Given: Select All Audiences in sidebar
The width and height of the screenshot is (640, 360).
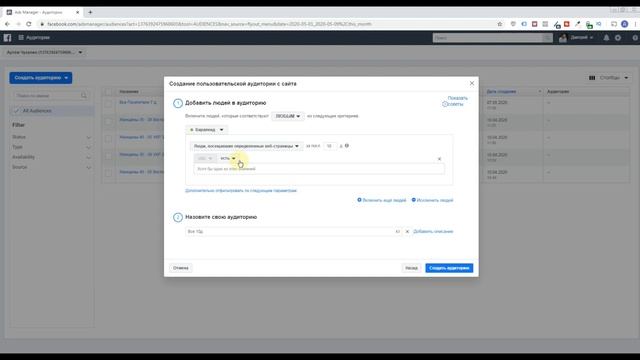Looking at the screenshot, I should [52, 111].
